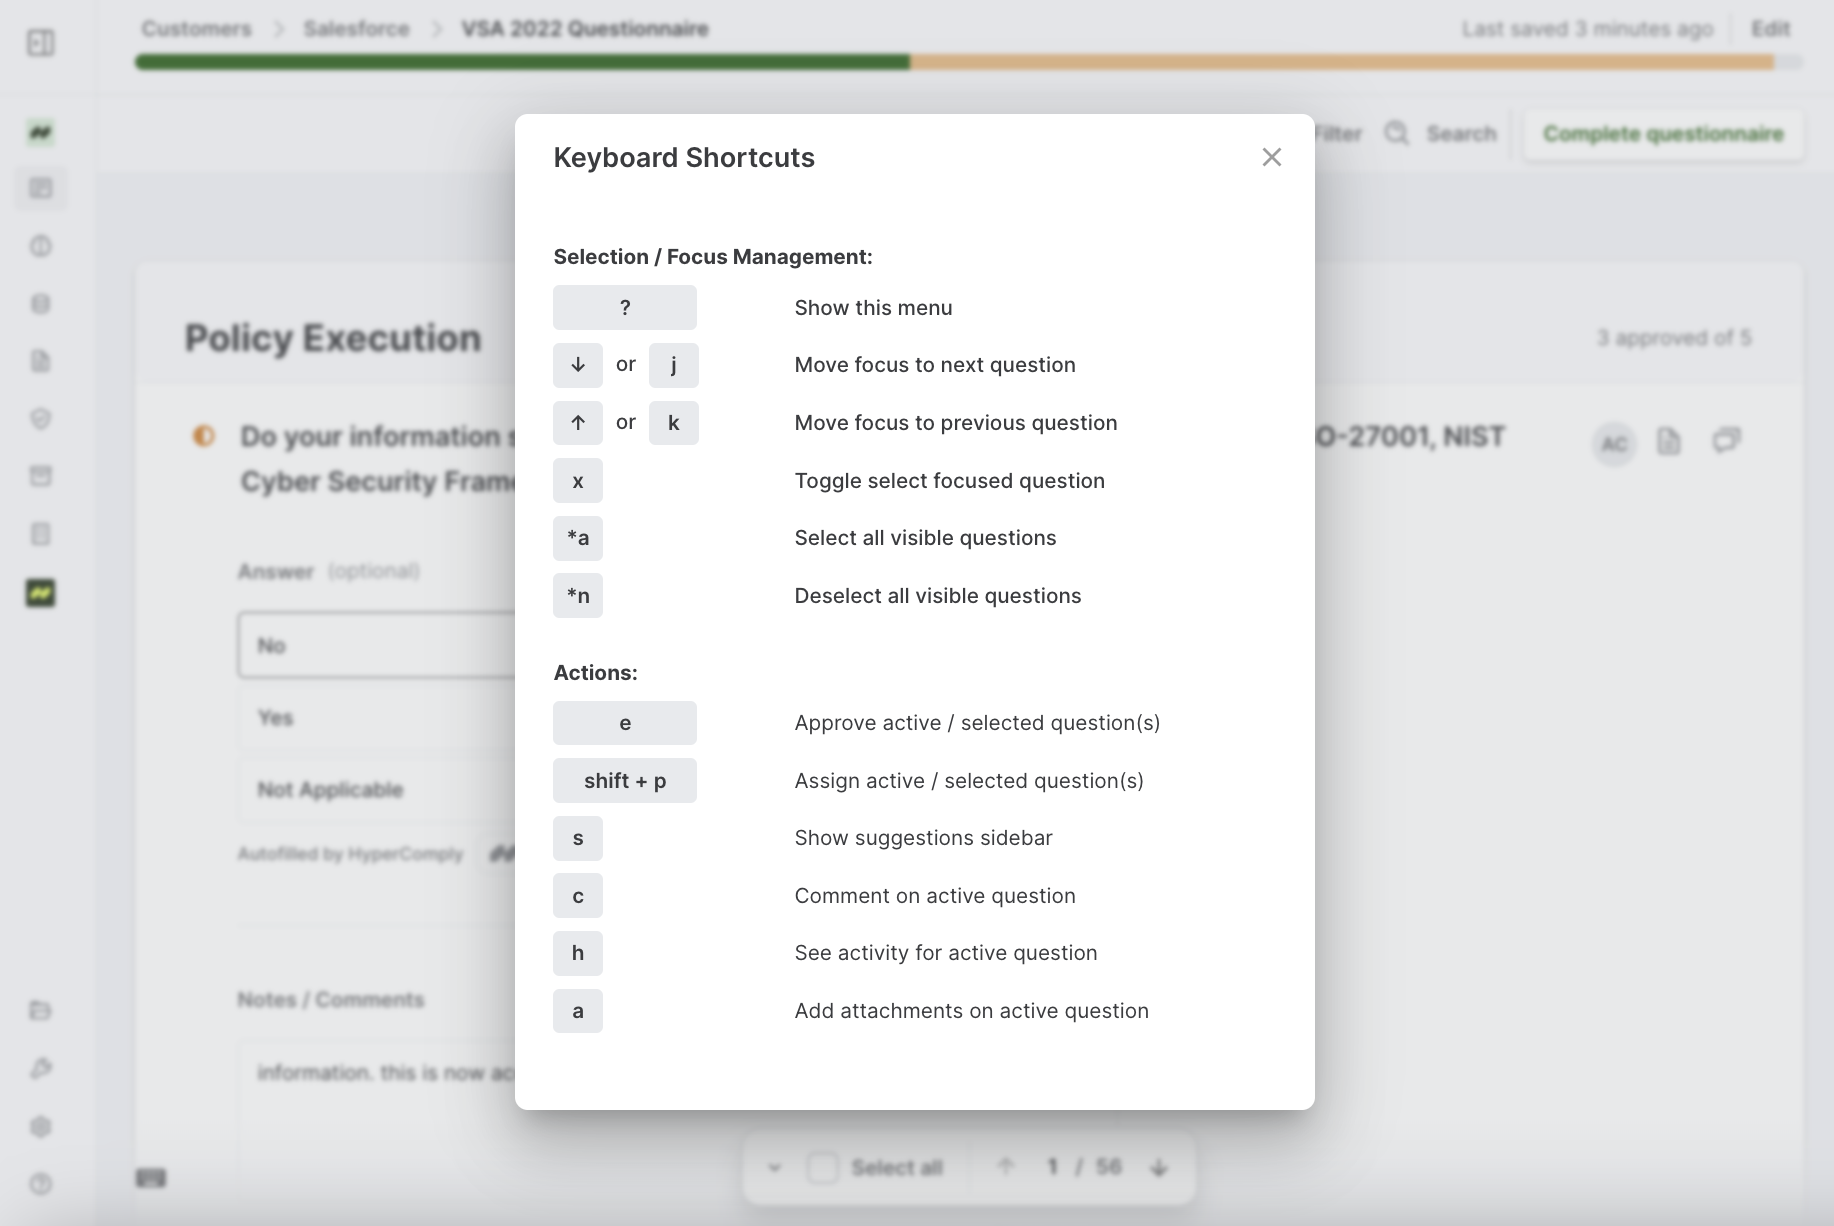
Task: Click the h key badge
Action: coord(578,953)
